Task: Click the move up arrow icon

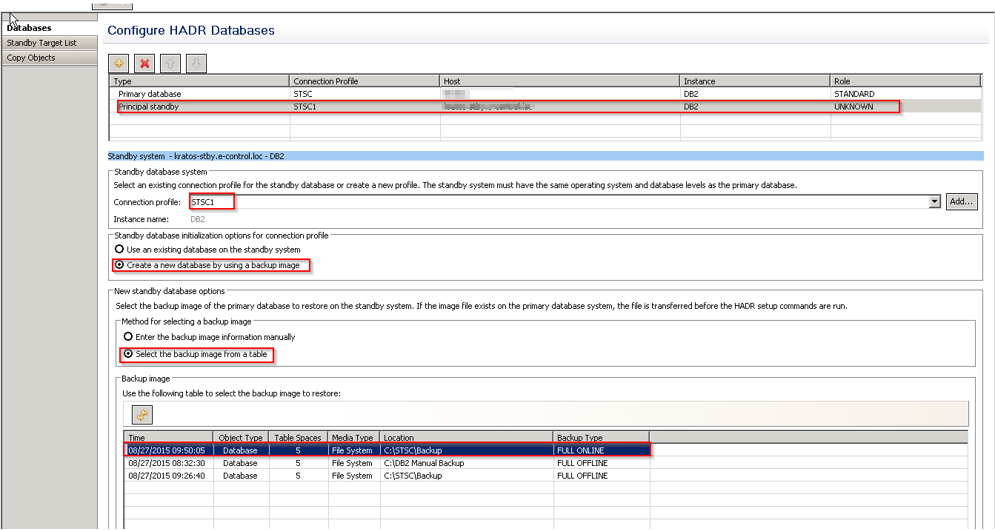Action: tap(171, 63)
